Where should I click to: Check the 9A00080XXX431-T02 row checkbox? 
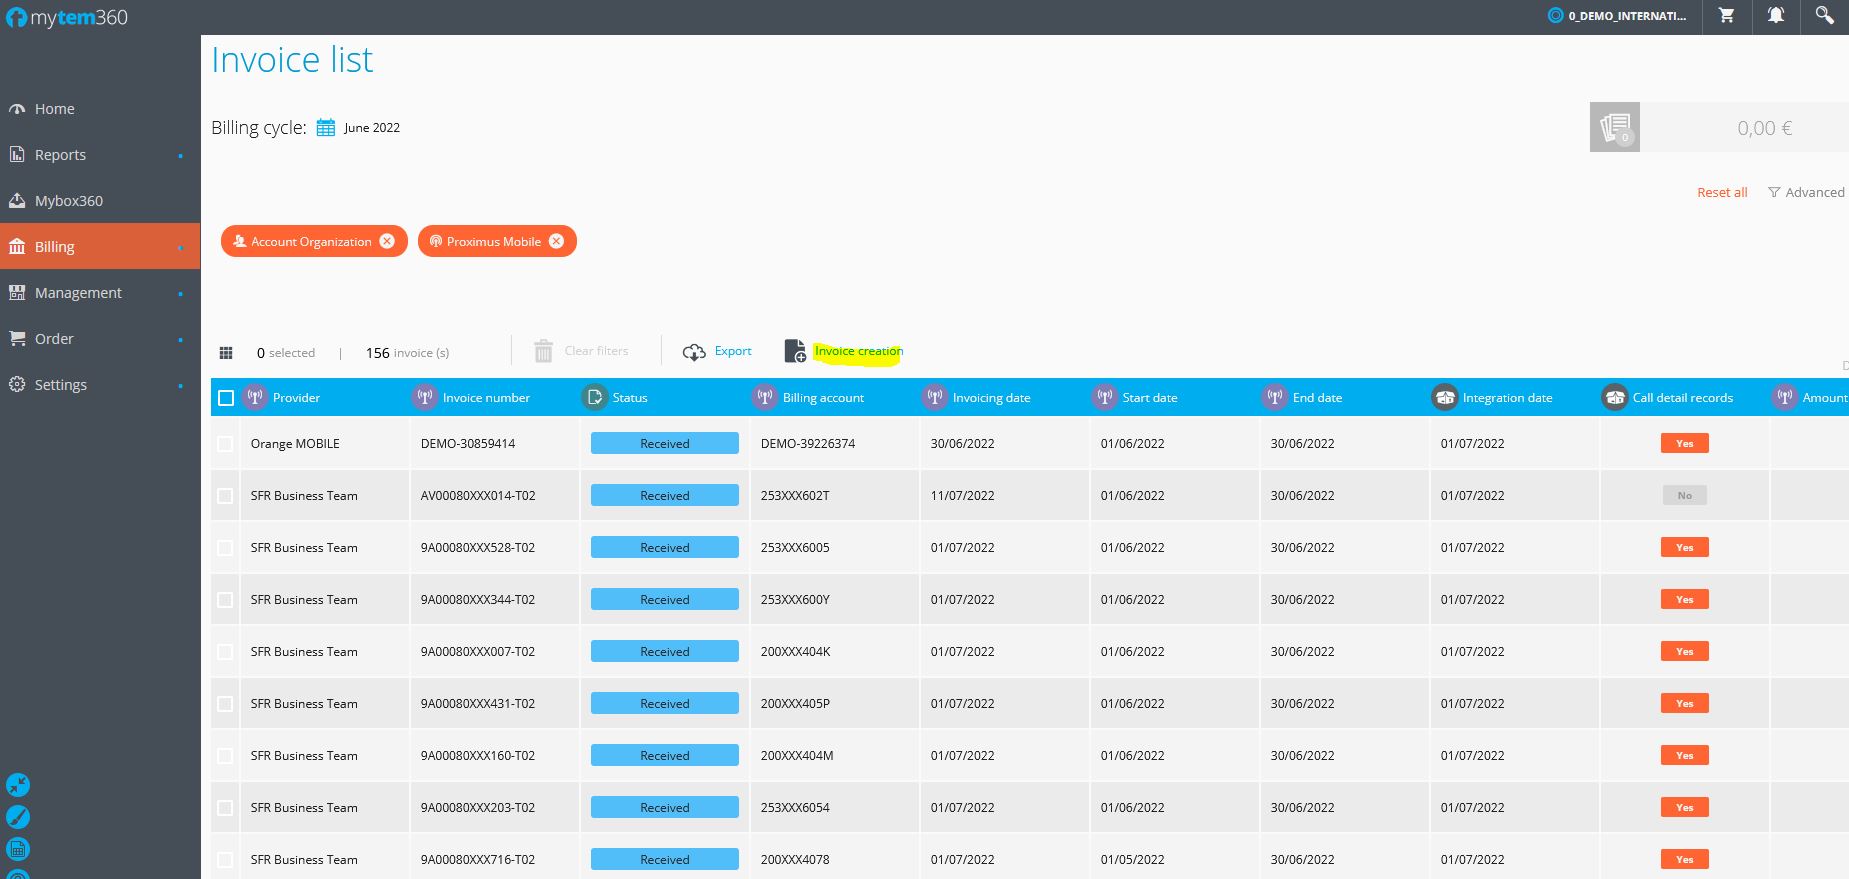[x=225, y=704]
